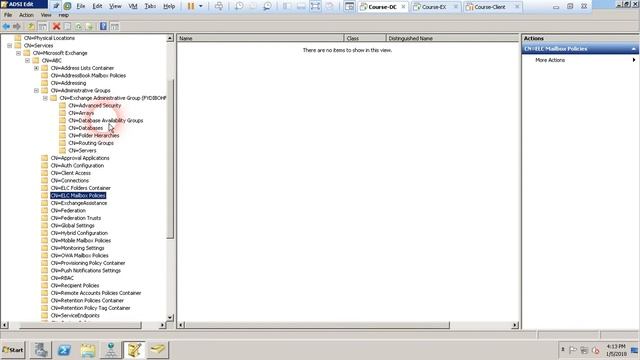Click the blue Help icon in ADSI Edit toolbar
Image resolution: width=640 pixels, height=360 pixels.
pyautogui.click(x=103, y=27)
